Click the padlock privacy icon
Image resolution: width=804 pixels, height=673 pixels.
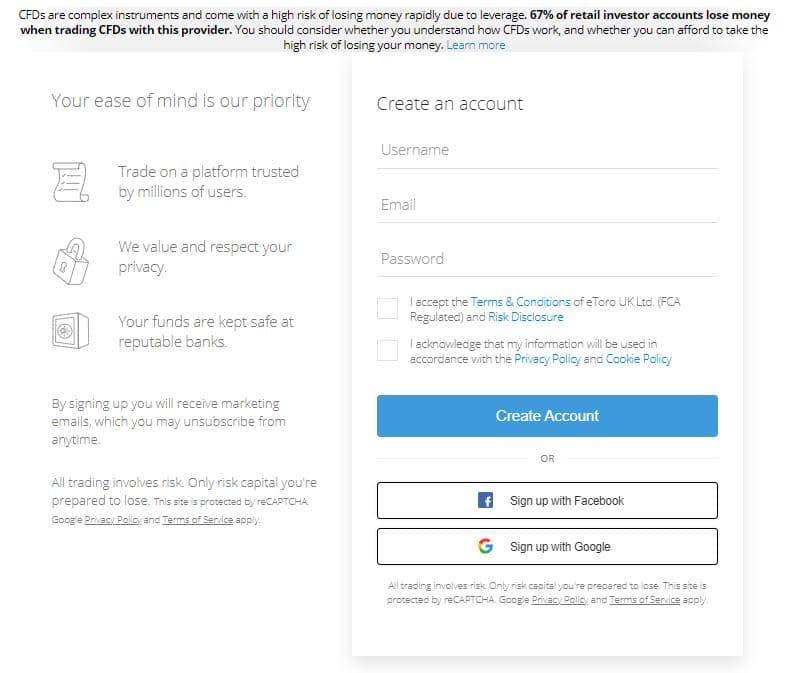point(70,258)
